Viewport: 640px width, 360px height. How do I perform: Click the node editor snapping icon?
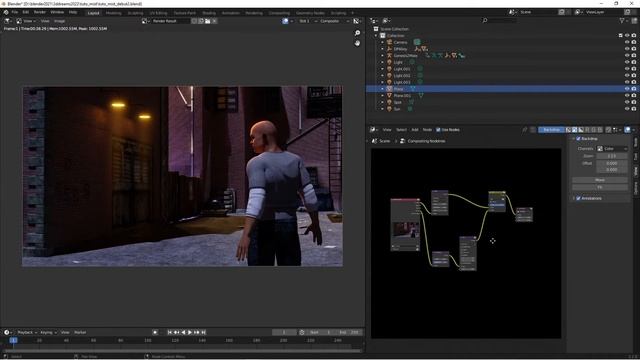click(x=609, y=130)
